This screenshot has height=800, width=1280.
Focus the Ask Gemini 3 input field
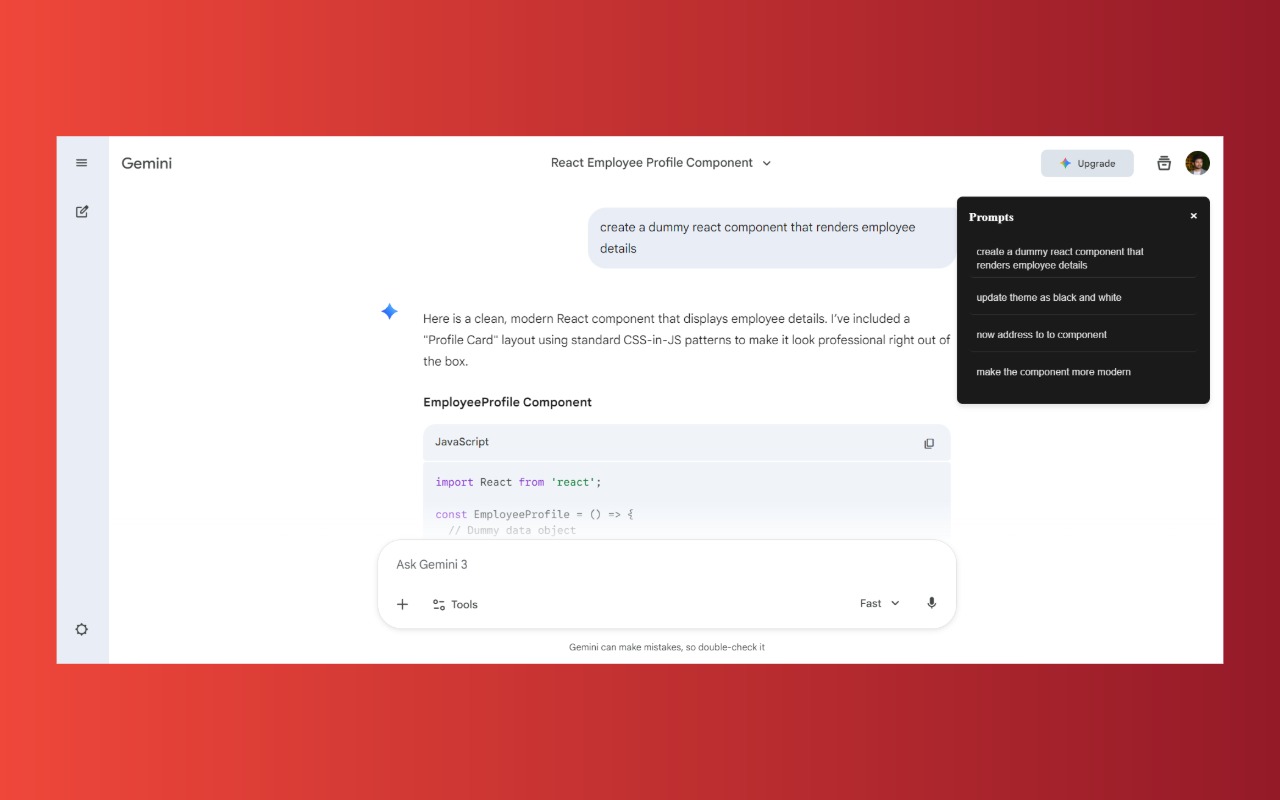666,564
